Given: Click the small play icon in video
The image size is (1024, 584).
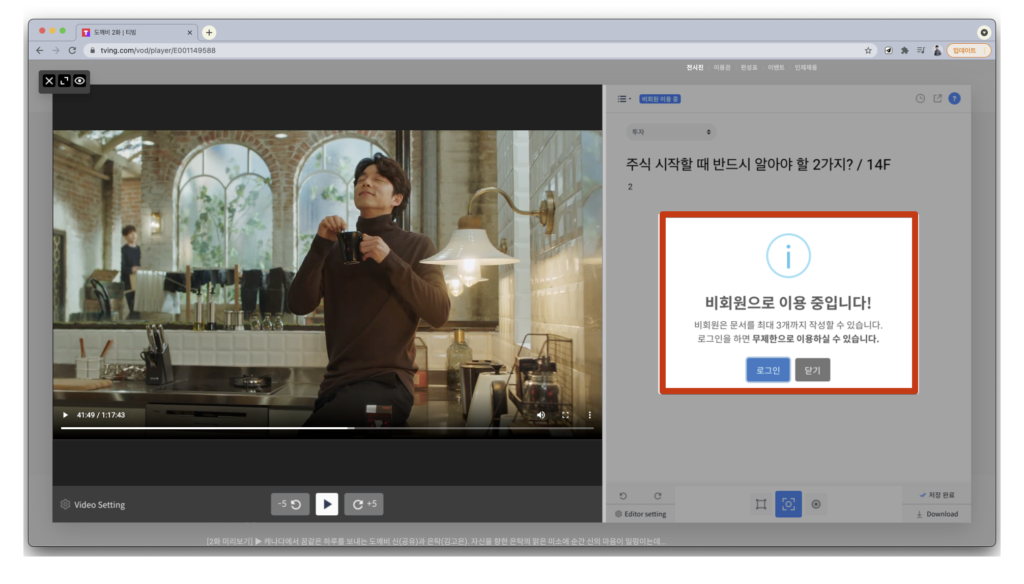Looking at the screenshot, I should (65, 415).
